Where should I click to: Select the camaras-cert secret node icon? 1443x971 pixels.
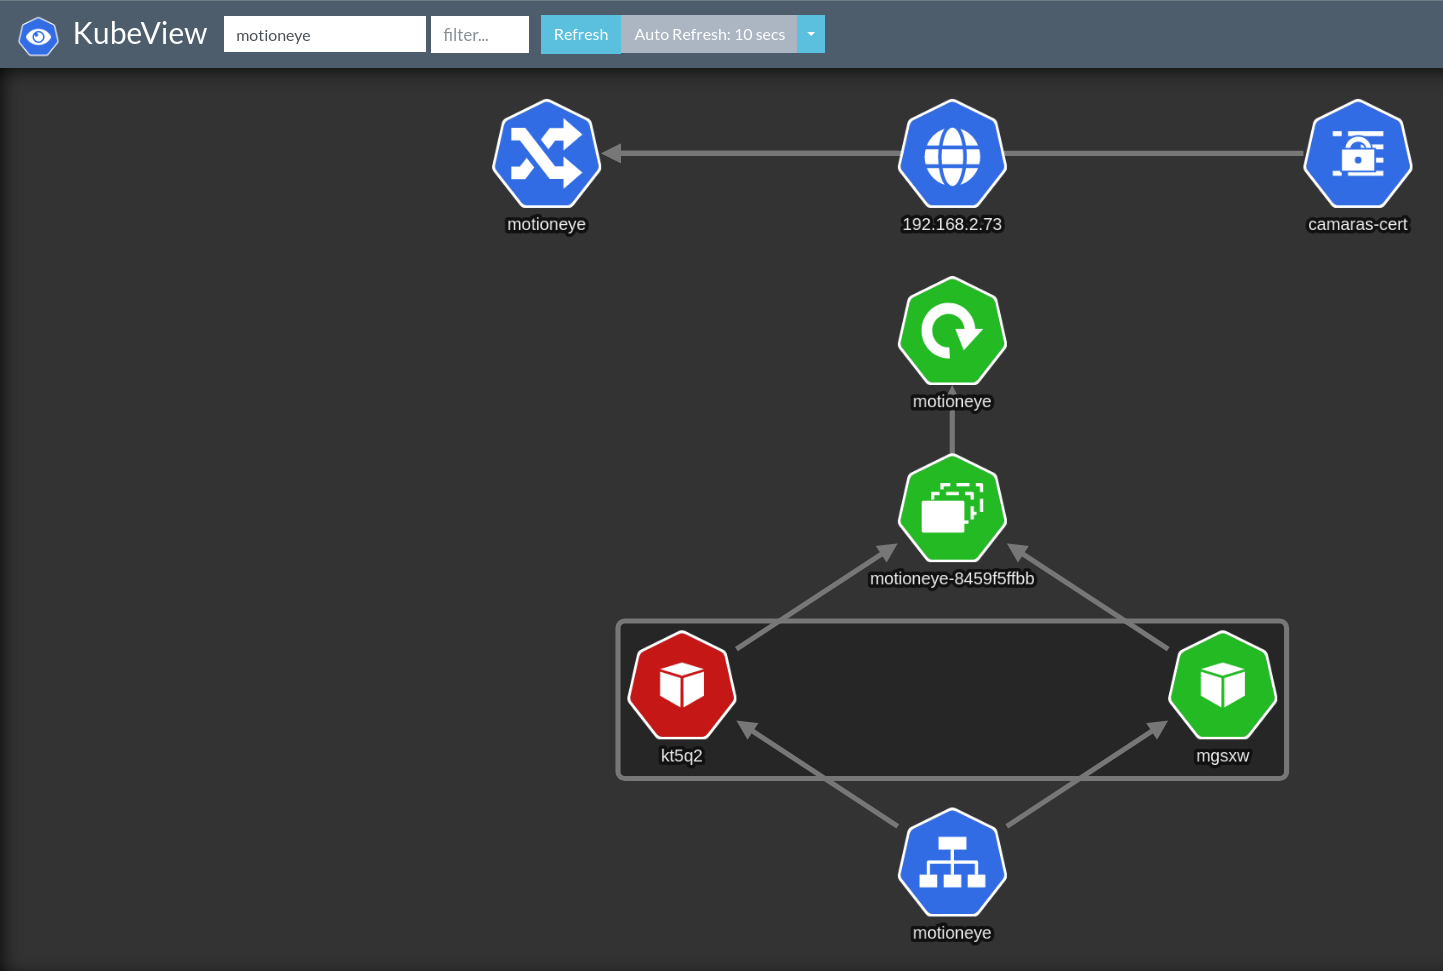click(x=1358, y=154)
